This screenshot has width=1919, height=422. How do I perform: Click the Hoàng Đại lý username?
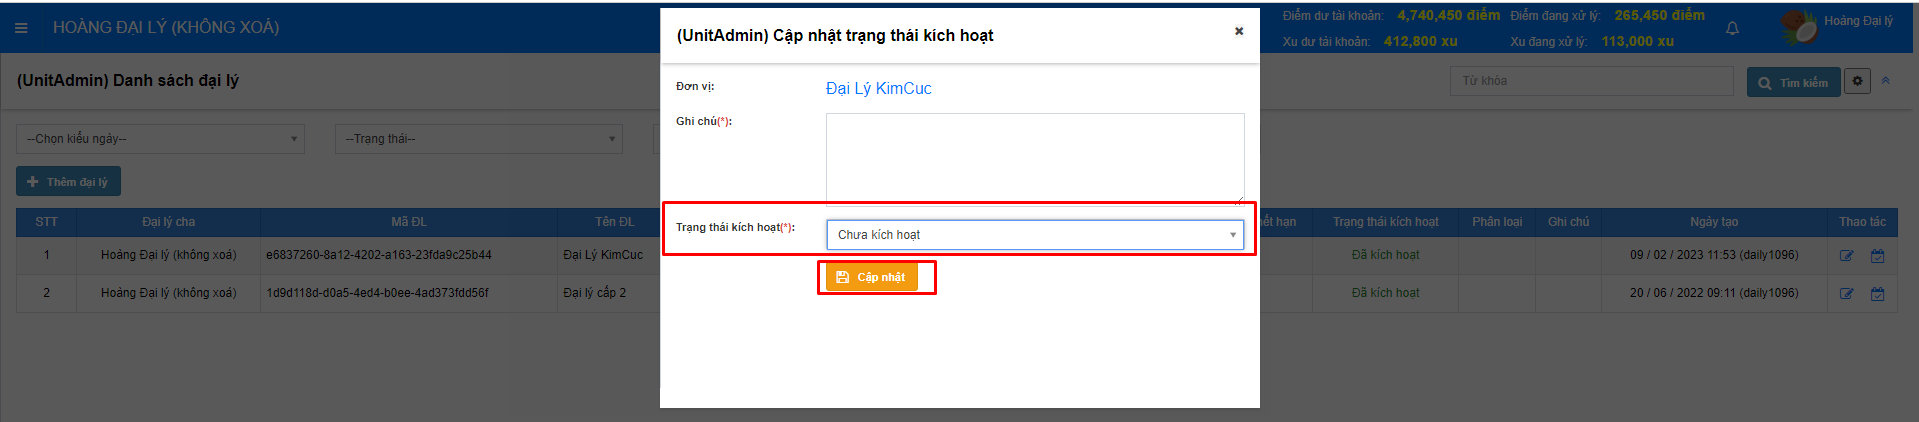(x=1858, y=21)
